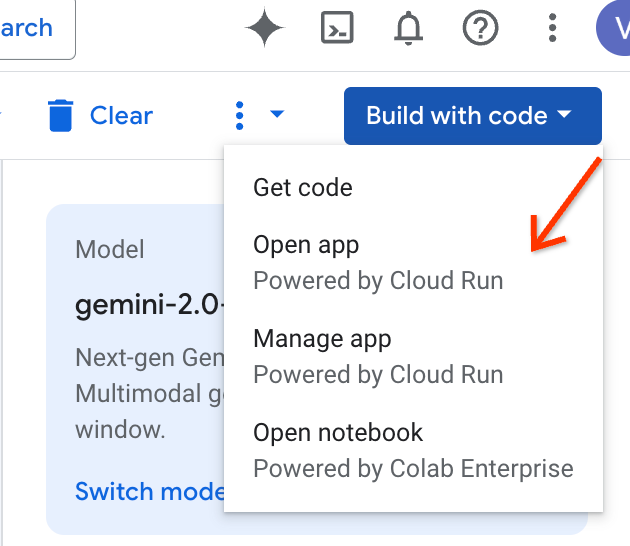
Task: Click the Model card heading
Action: click(110, 249)
